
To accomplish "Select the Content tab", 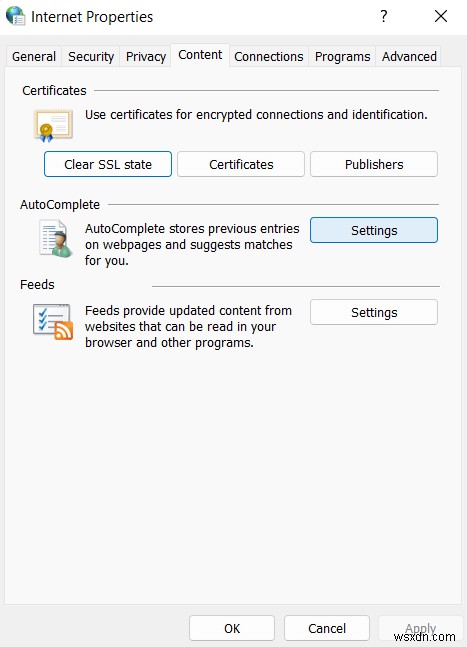I will pos(200,55).
